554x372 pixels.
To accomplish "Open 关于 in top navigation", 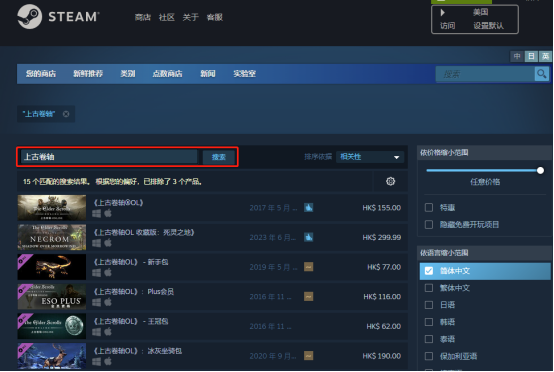I will point(190,17).
